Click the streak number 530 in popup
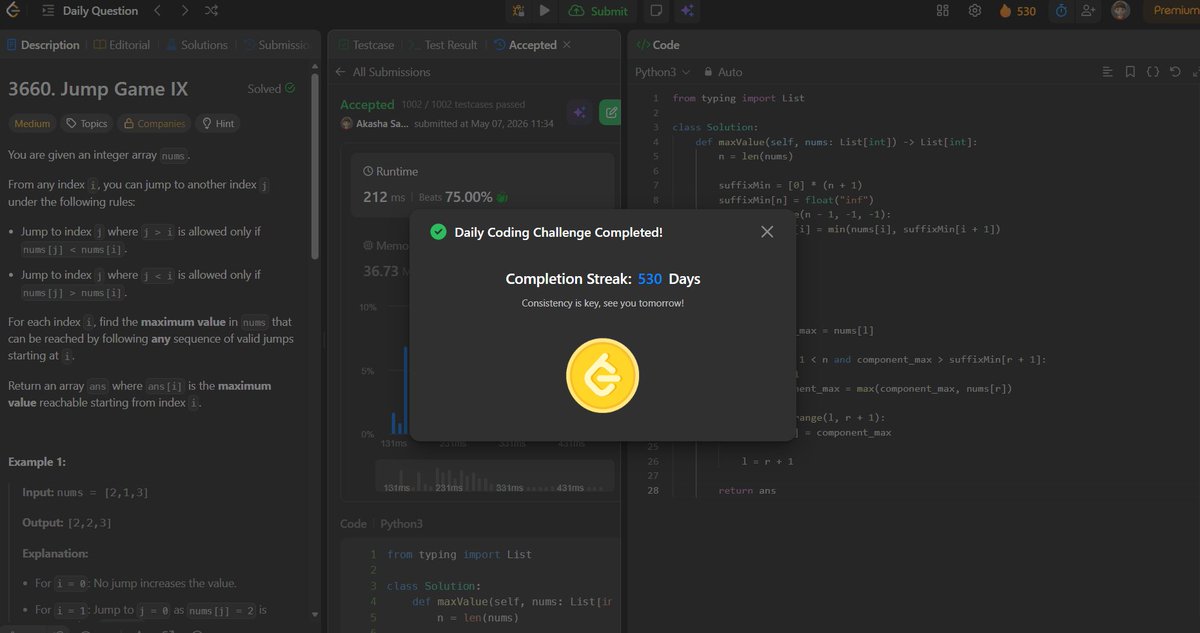The height and width of the screenshot is (633, 1200). point(650,279)
